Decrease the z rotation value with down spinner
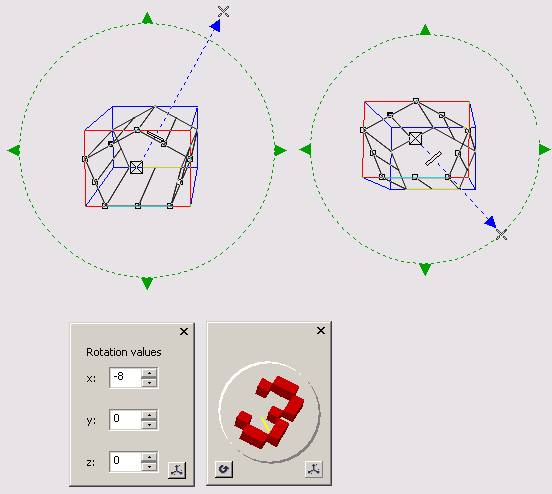 tap(150, 467)
